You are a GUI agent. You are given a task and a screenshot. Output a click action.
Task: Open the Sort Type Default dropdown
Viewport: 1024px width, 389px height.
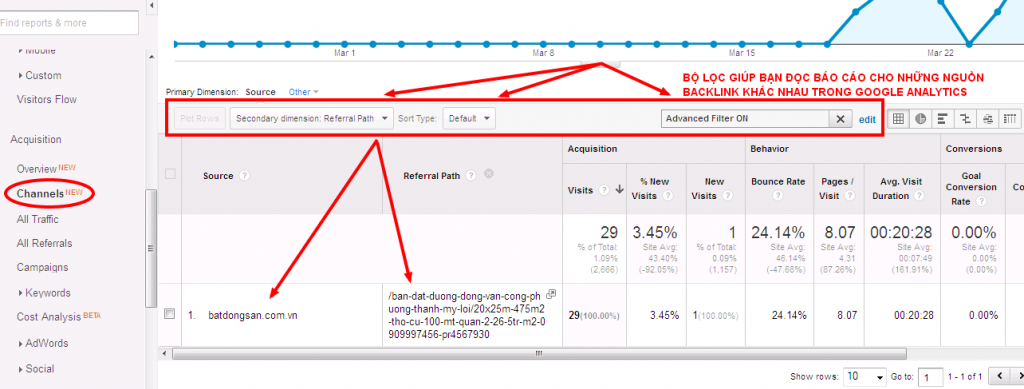pos(469,119)
